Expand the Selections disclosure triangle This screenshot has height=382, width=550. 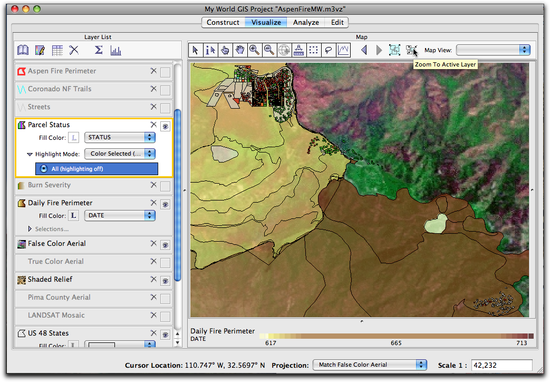[30, 229]
